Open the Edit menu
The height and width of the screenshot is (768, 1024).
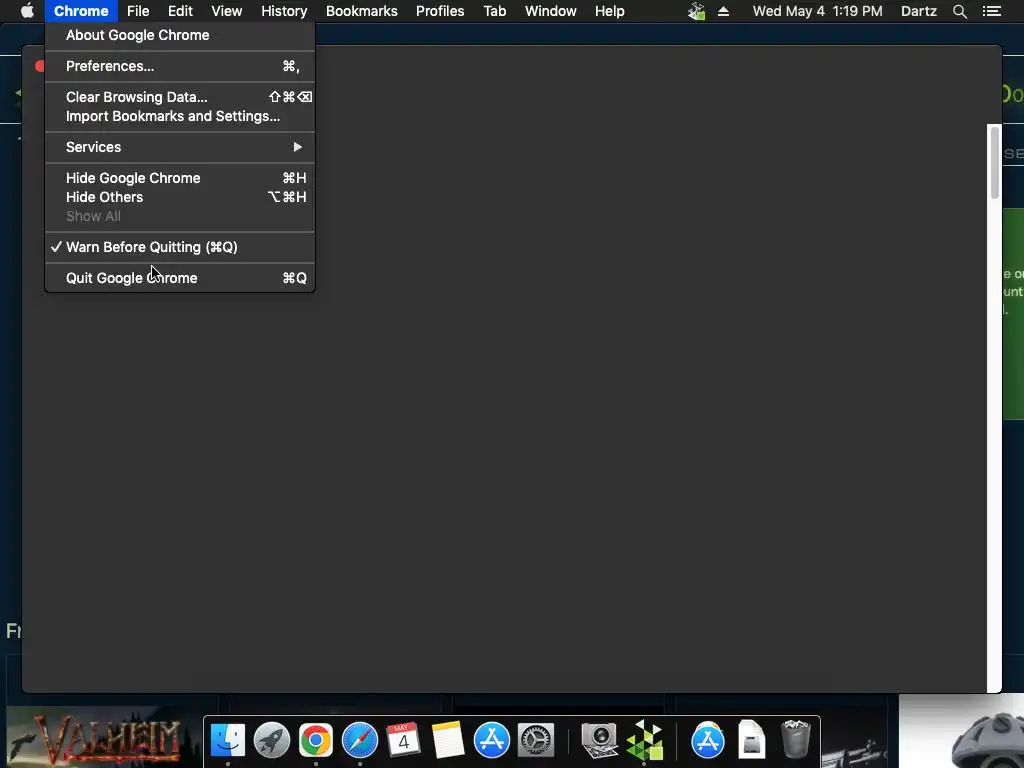pos(180,11)
